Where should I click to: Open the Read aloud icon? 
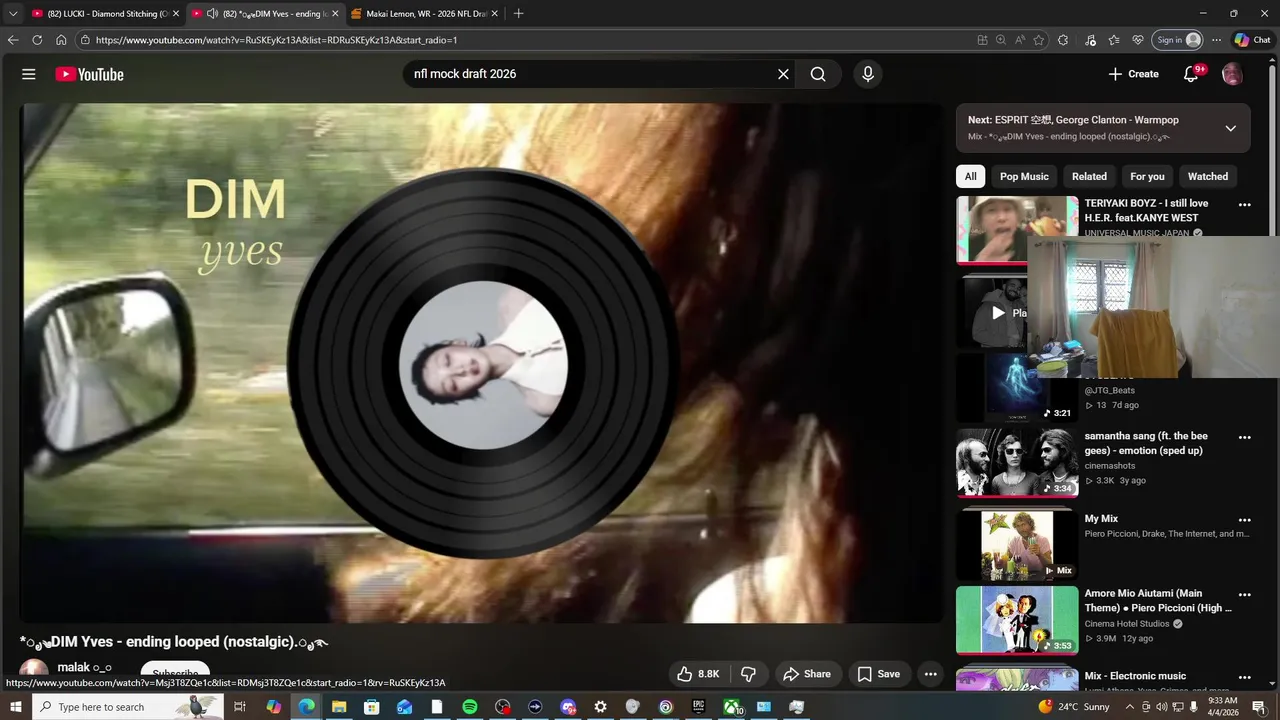click(x=1020, y=40)
